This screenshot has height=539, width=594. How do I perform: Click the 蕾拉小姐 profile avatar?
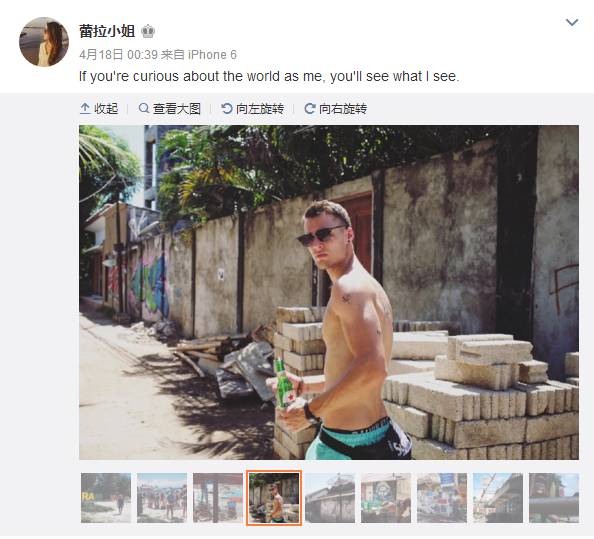[x=44, y=42]
